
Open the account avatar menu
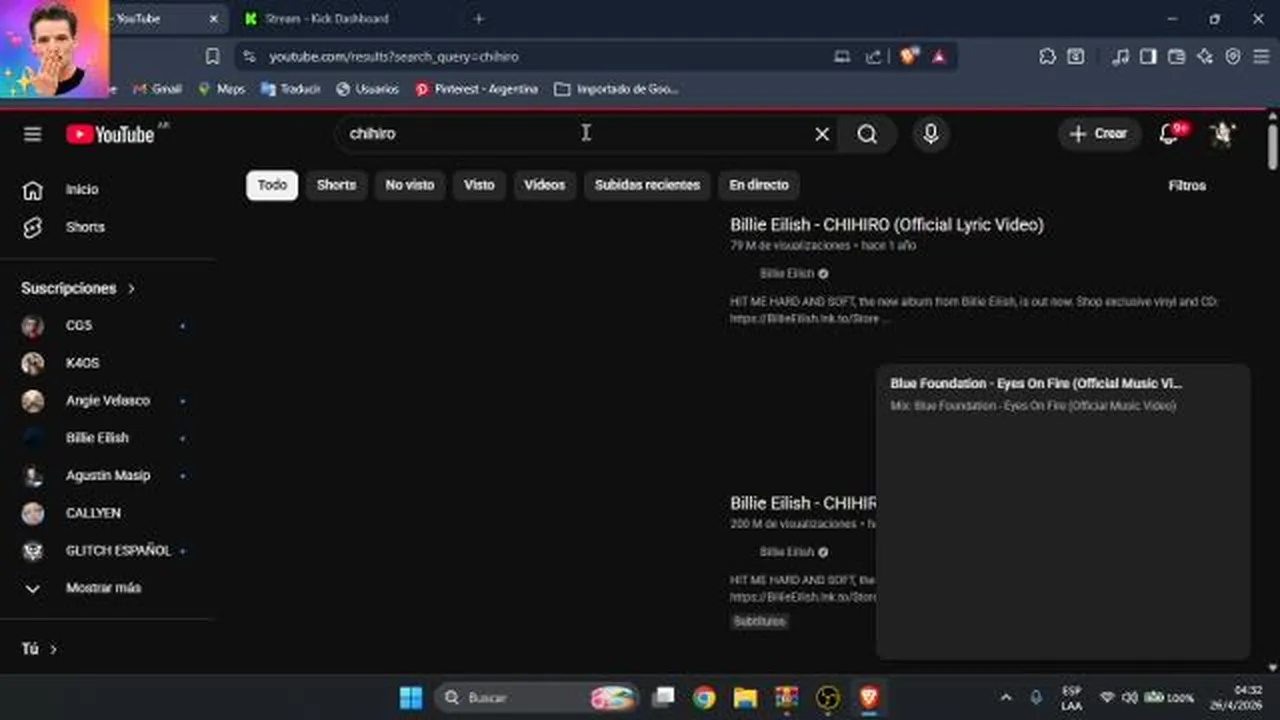[1222, 134]
